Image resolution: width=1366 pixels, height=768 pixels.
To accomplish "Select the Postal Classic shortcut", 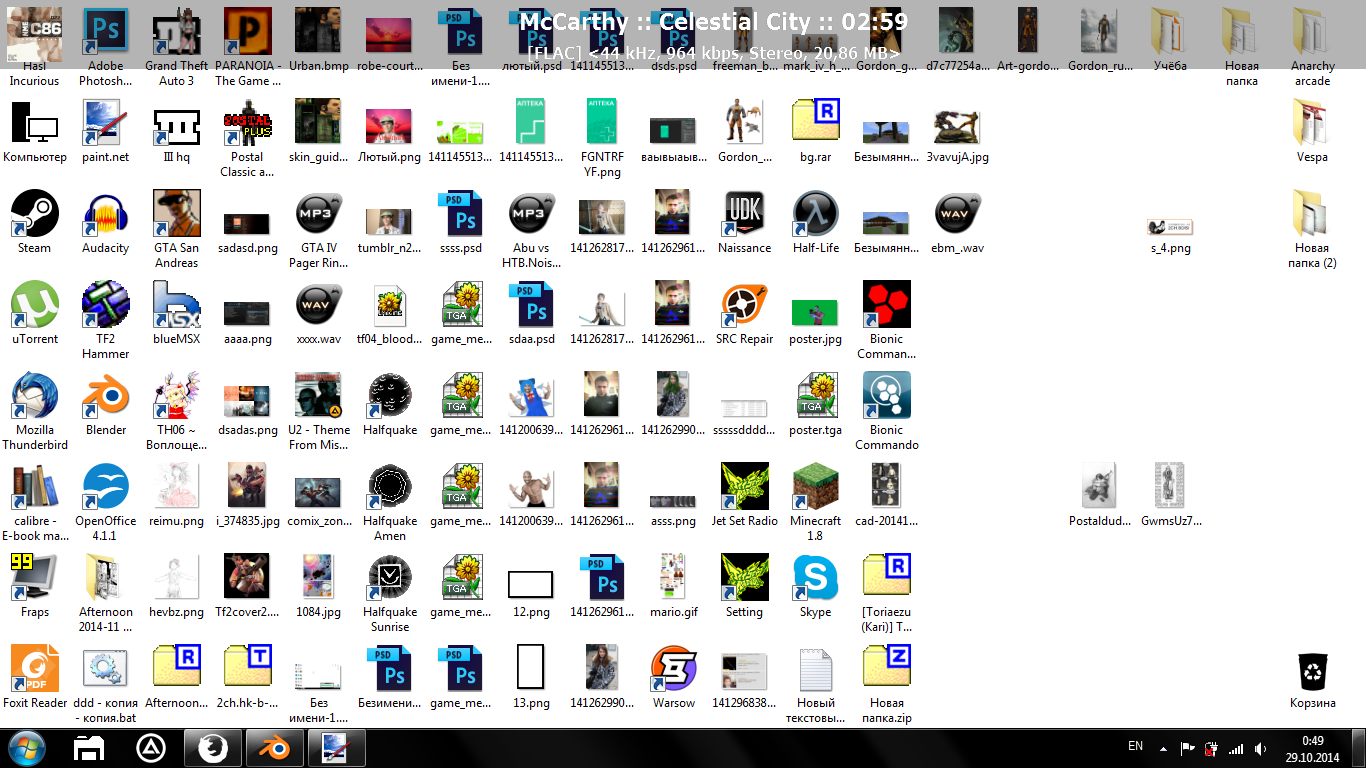I will [247, 124].
